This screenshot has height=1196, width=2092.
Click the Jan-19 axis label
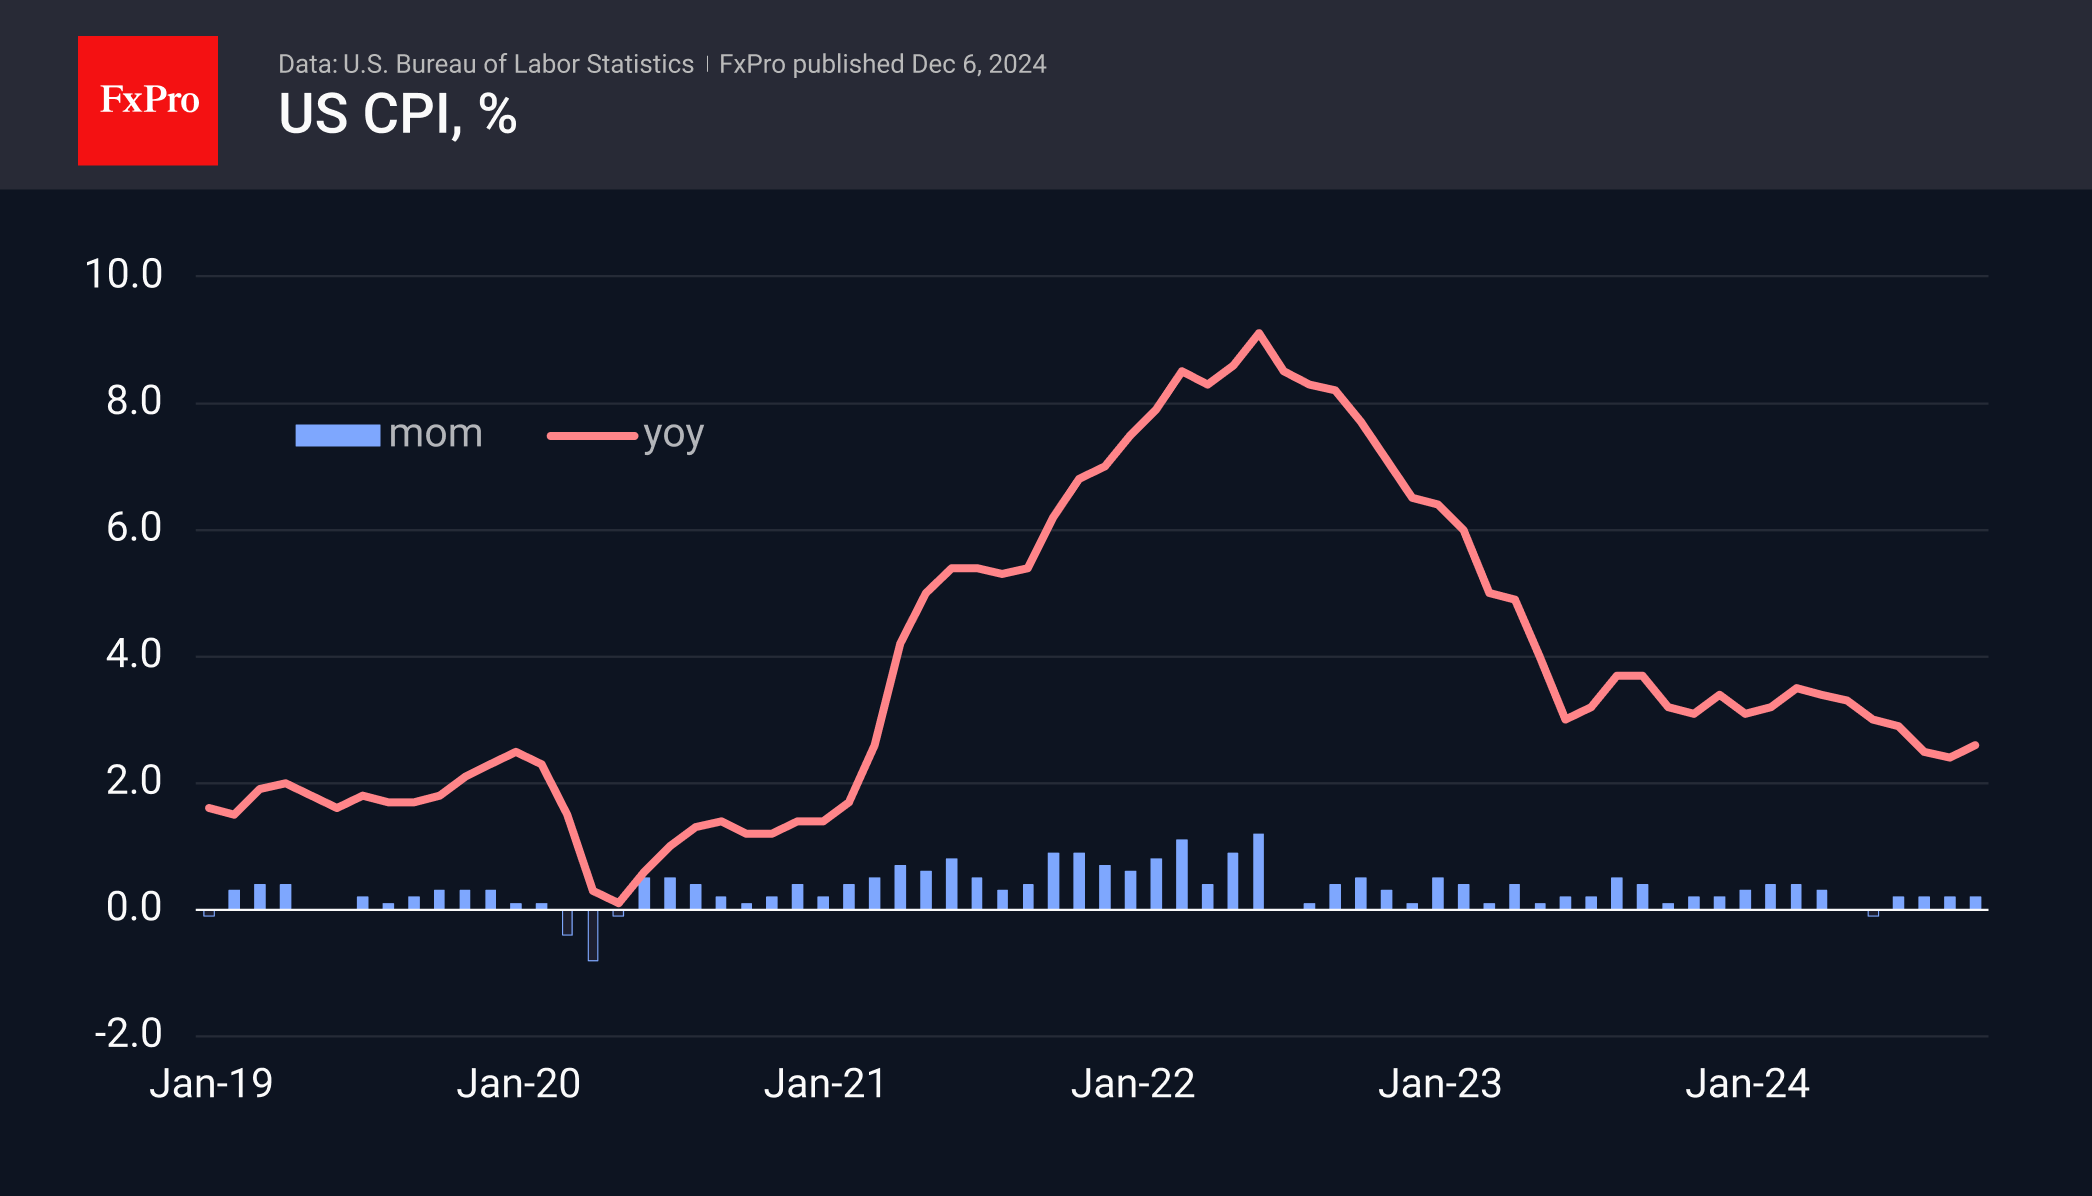211,1084
